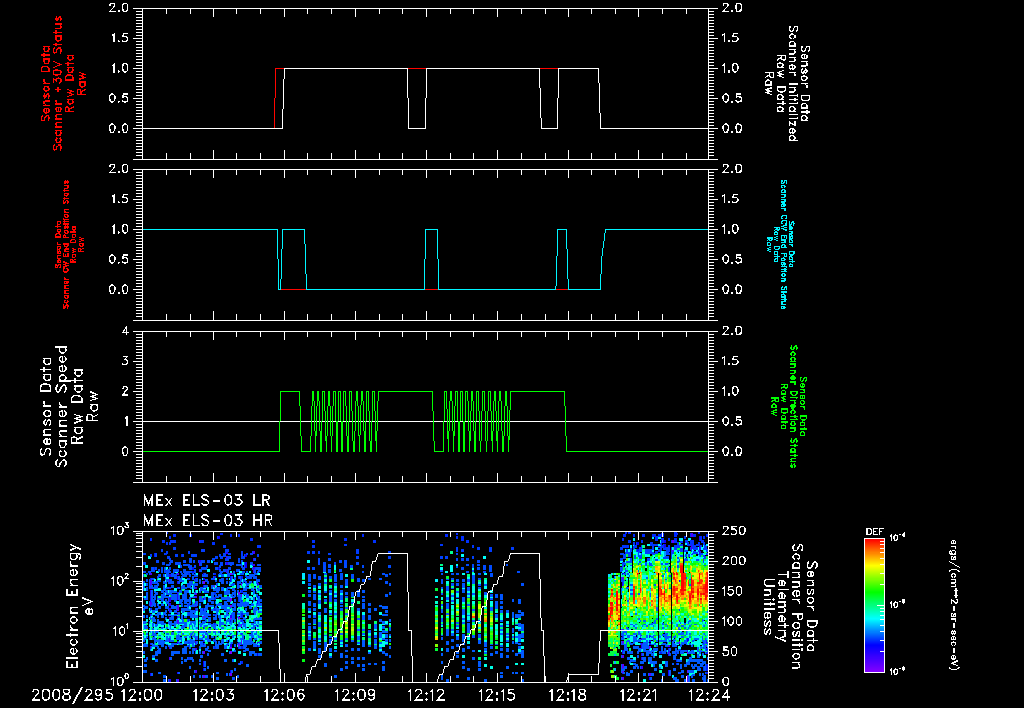Select the white 'Scanner Initialized' axis title
The height and width of the screenshot is (708, 1024).
pyautogui.click(x=786, y=84)
